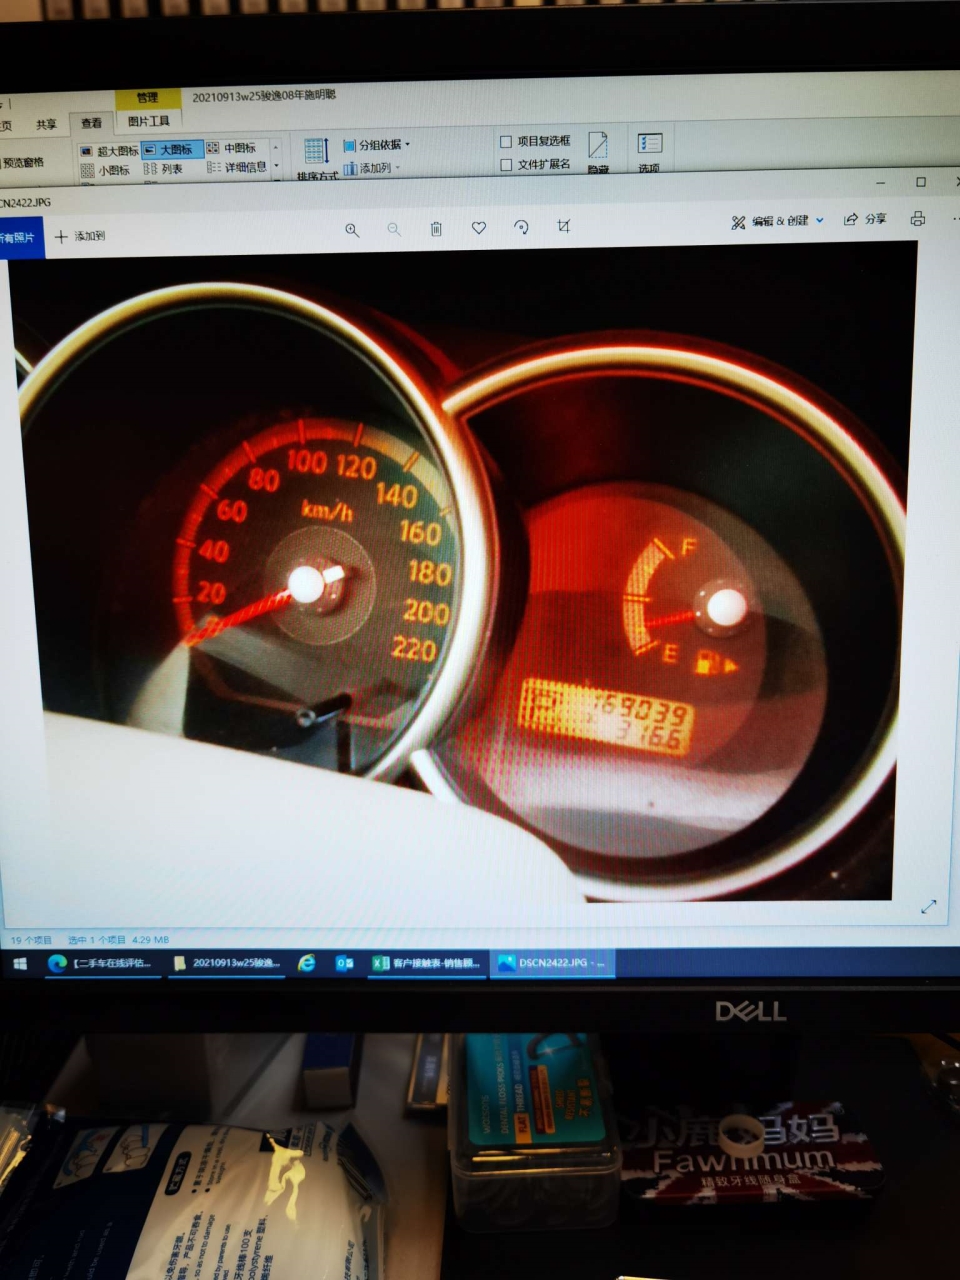Crop the photo
Screen dimensions: 960x1280
(563, 226)
